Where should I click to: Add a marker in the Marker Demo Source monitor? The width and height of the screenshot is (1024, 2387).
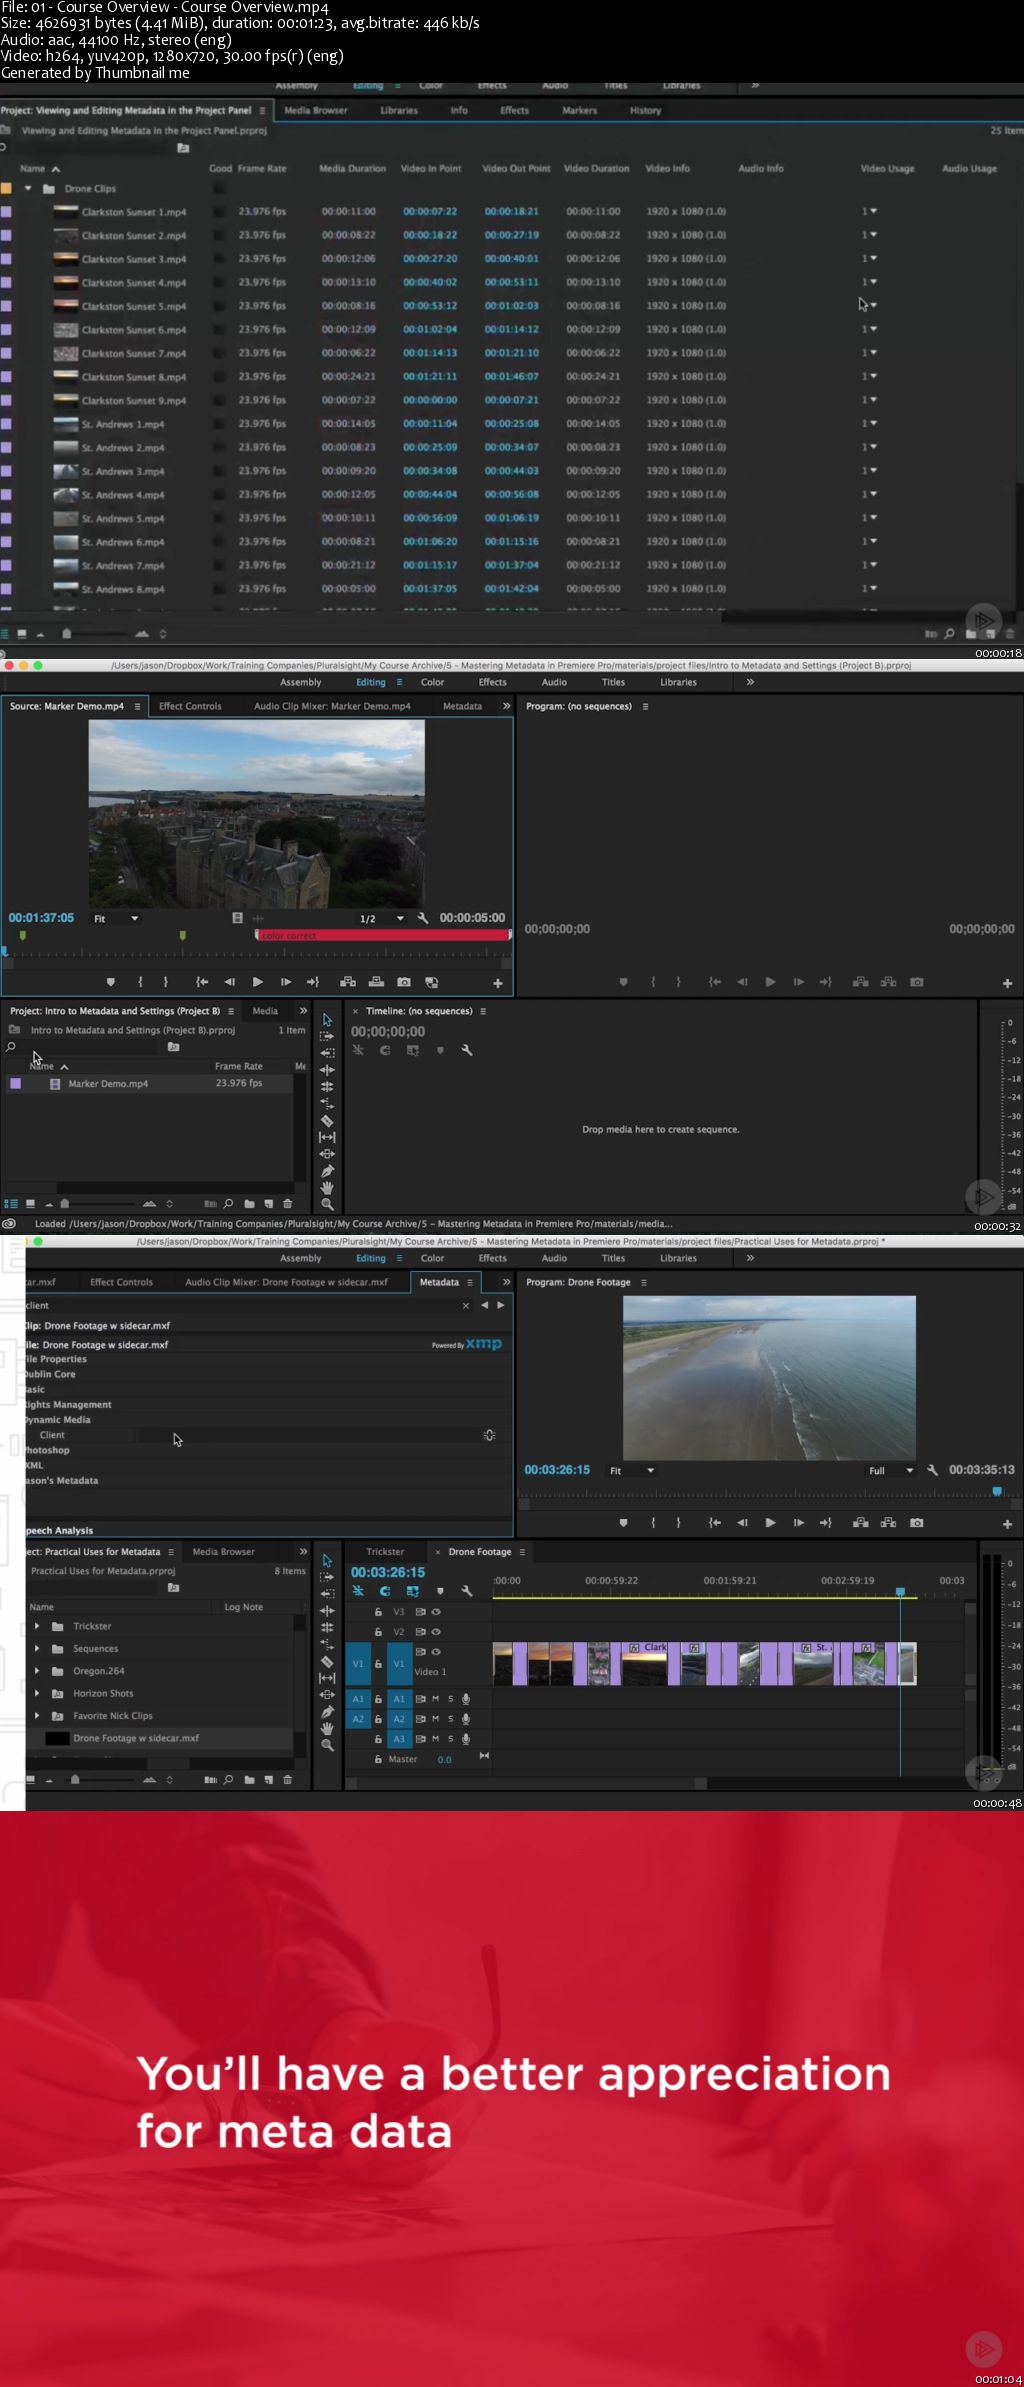tap(111, 982)
